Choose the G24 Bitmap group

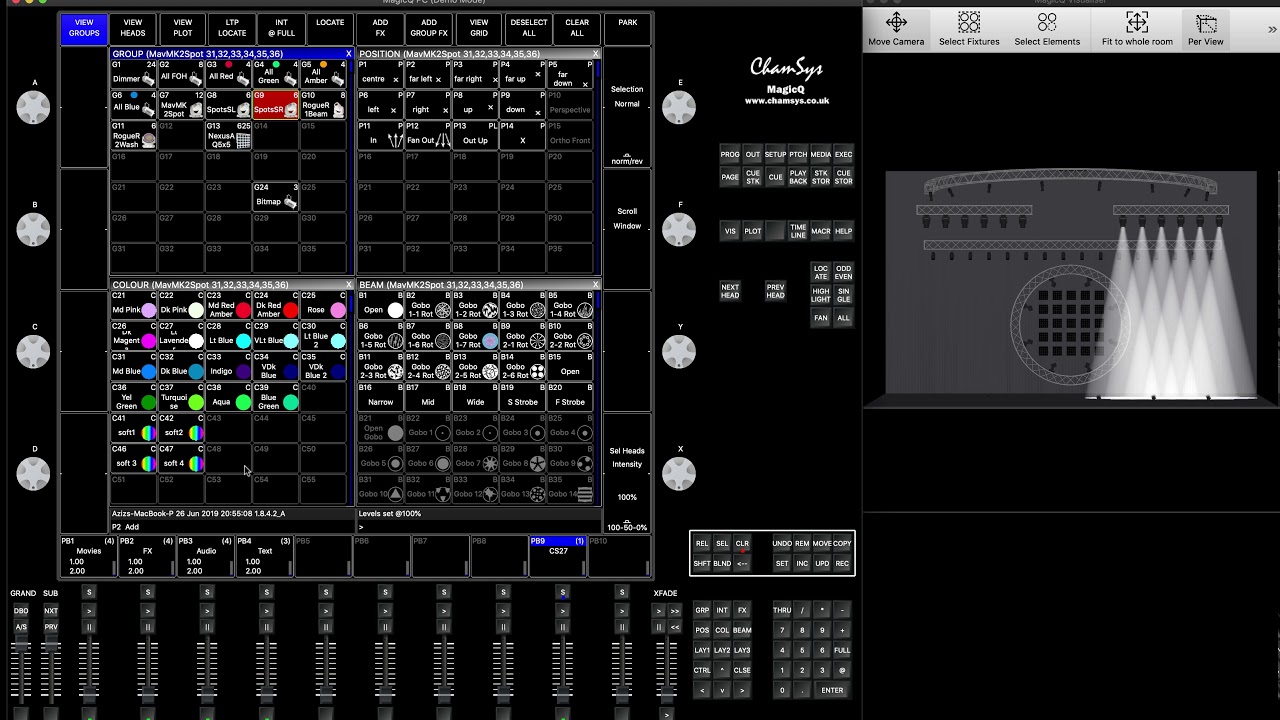pyautogui.click(x=275, y=197)
